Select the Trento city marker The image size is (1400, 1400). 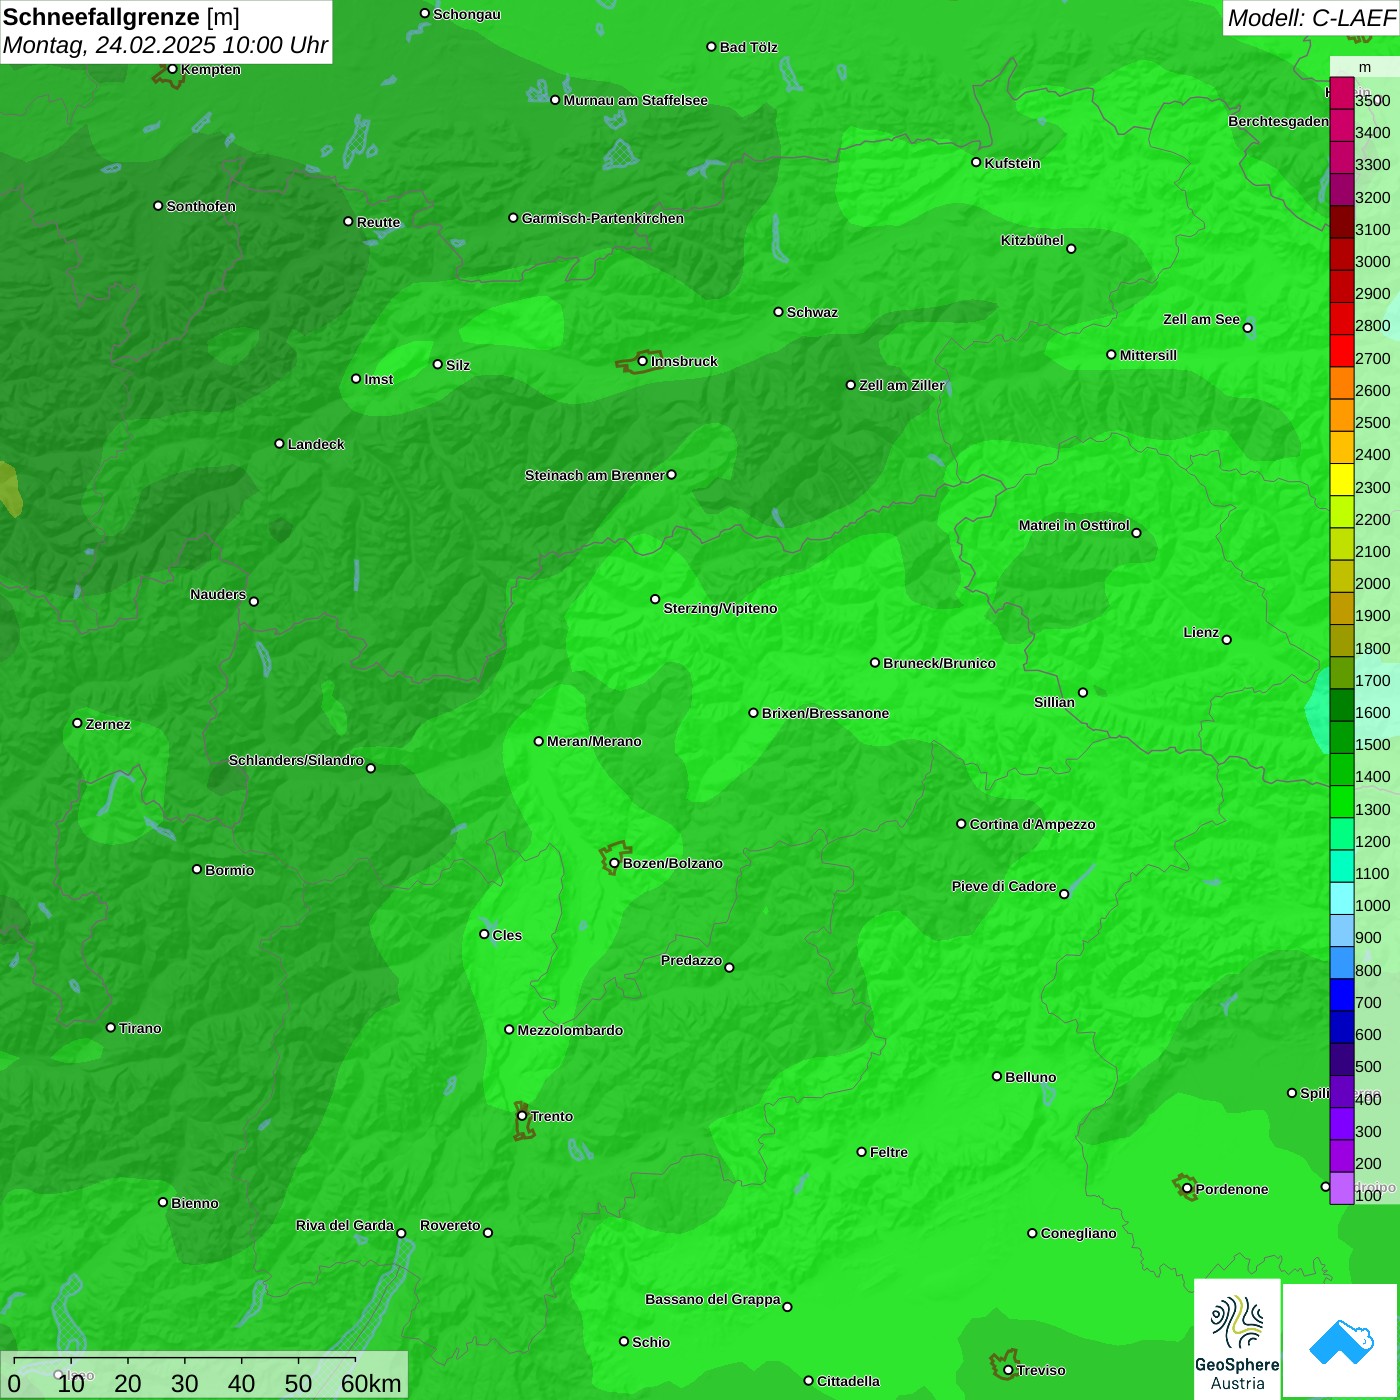(x=522, y=1116)
